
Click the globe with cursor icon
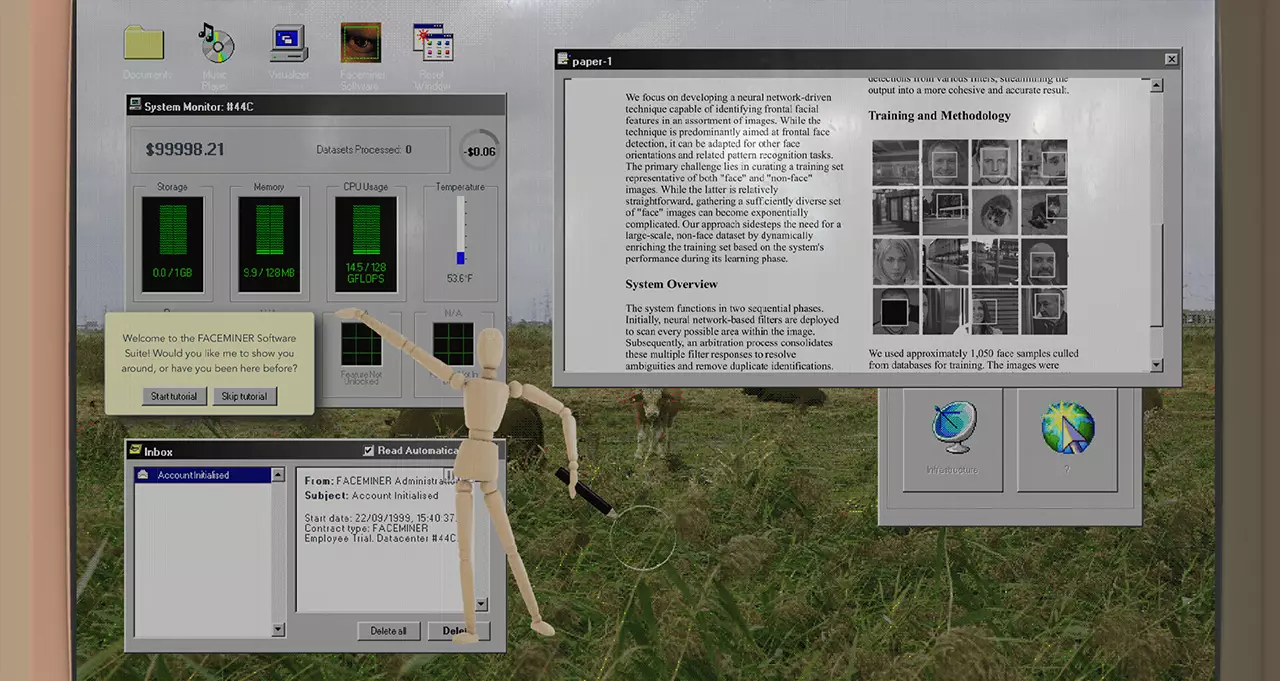(x=1067, y=430)
